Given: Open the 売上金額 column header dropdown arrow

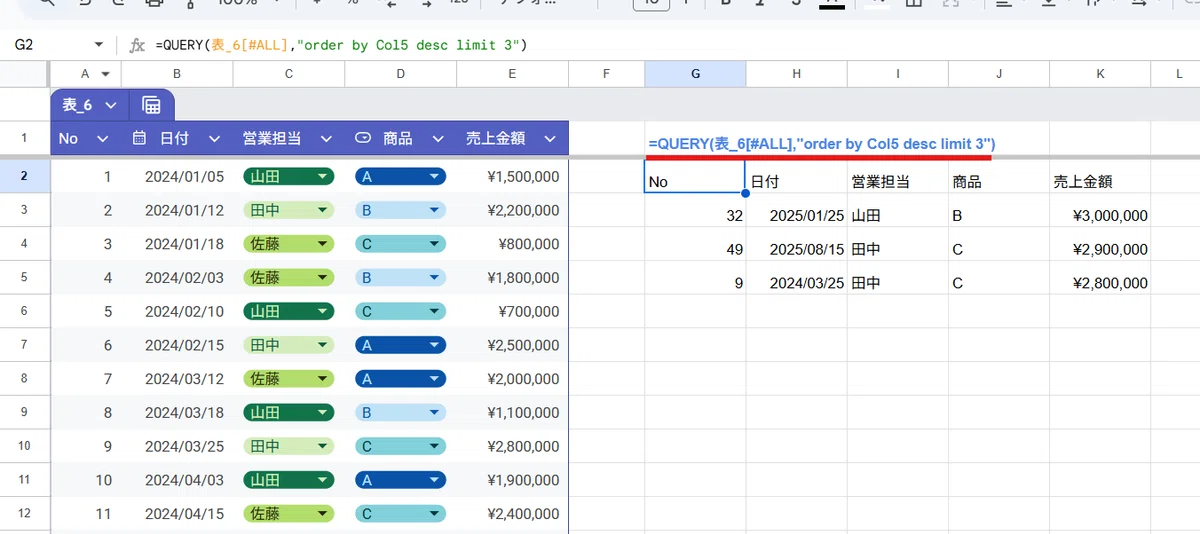Looking at the screenshot, I should pyautogui.click(x=549, y=139).
